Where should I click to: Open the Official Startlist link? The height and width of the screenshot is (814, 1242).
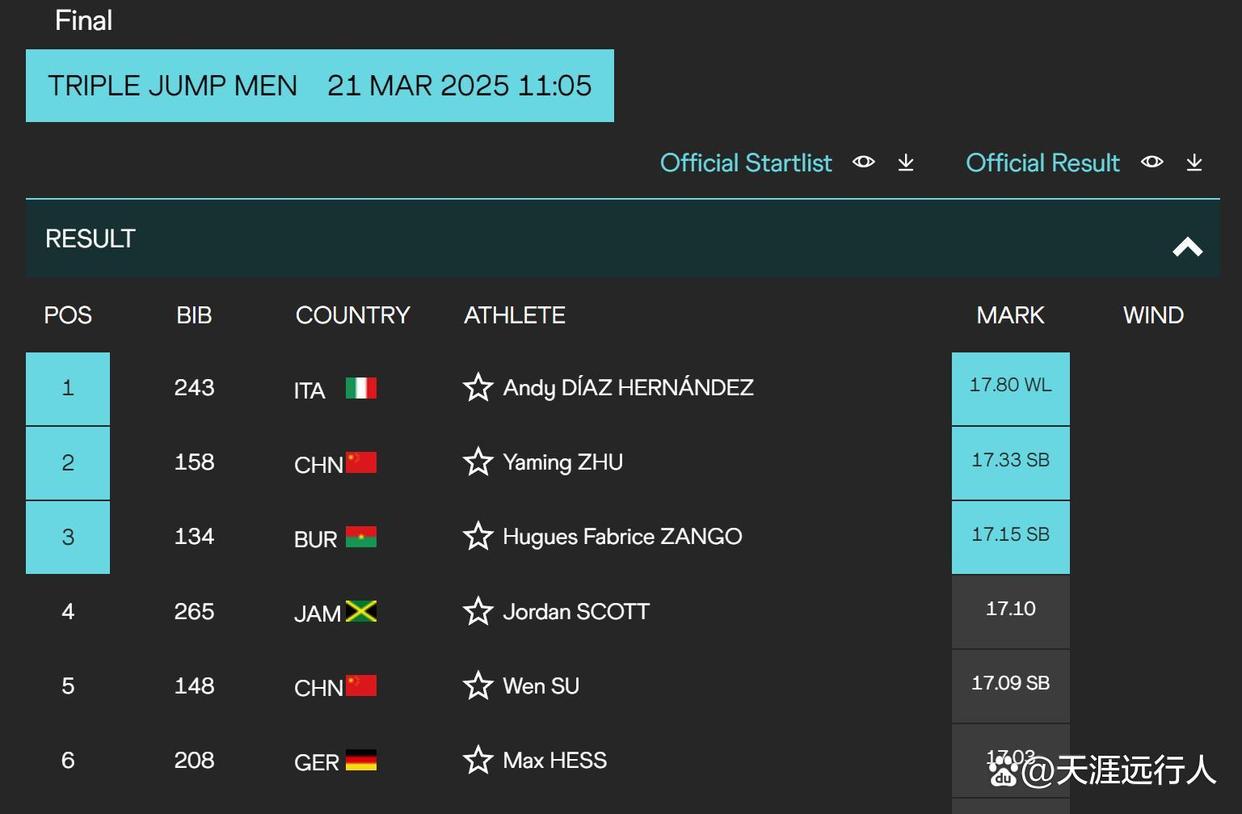click(746, 163)
